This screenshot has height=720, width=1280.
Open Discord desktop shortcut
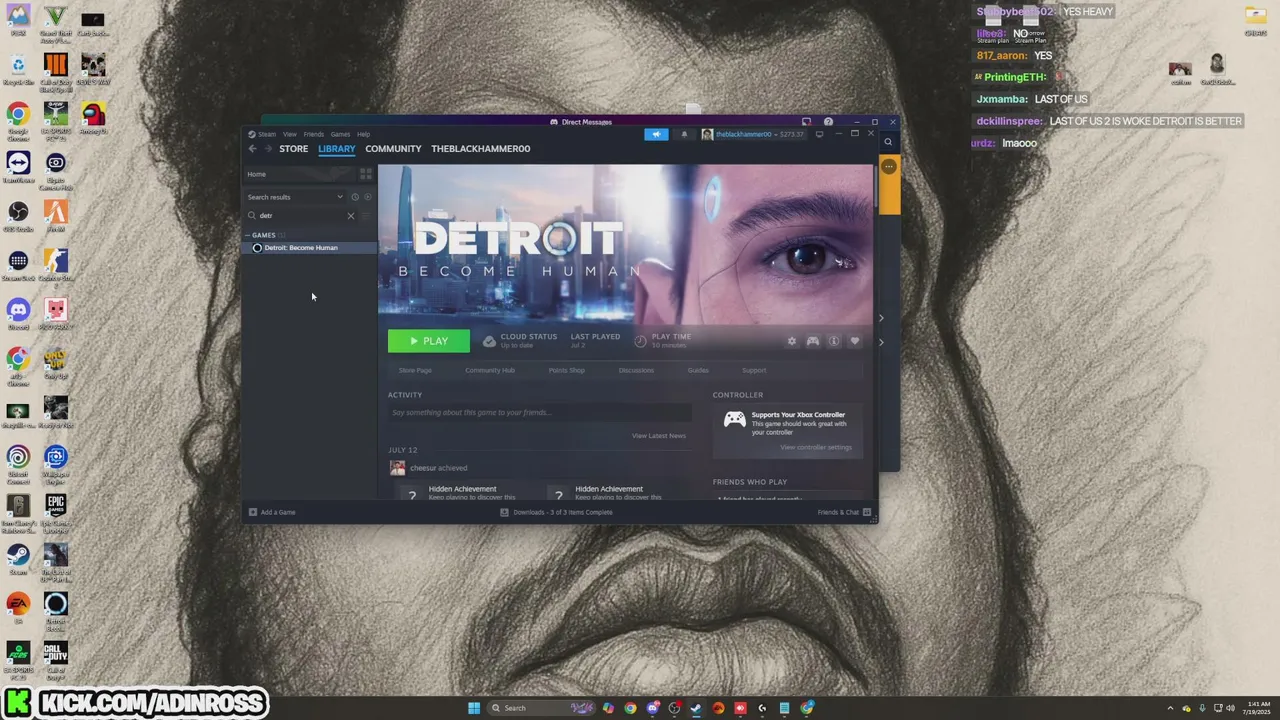[18, 314]
